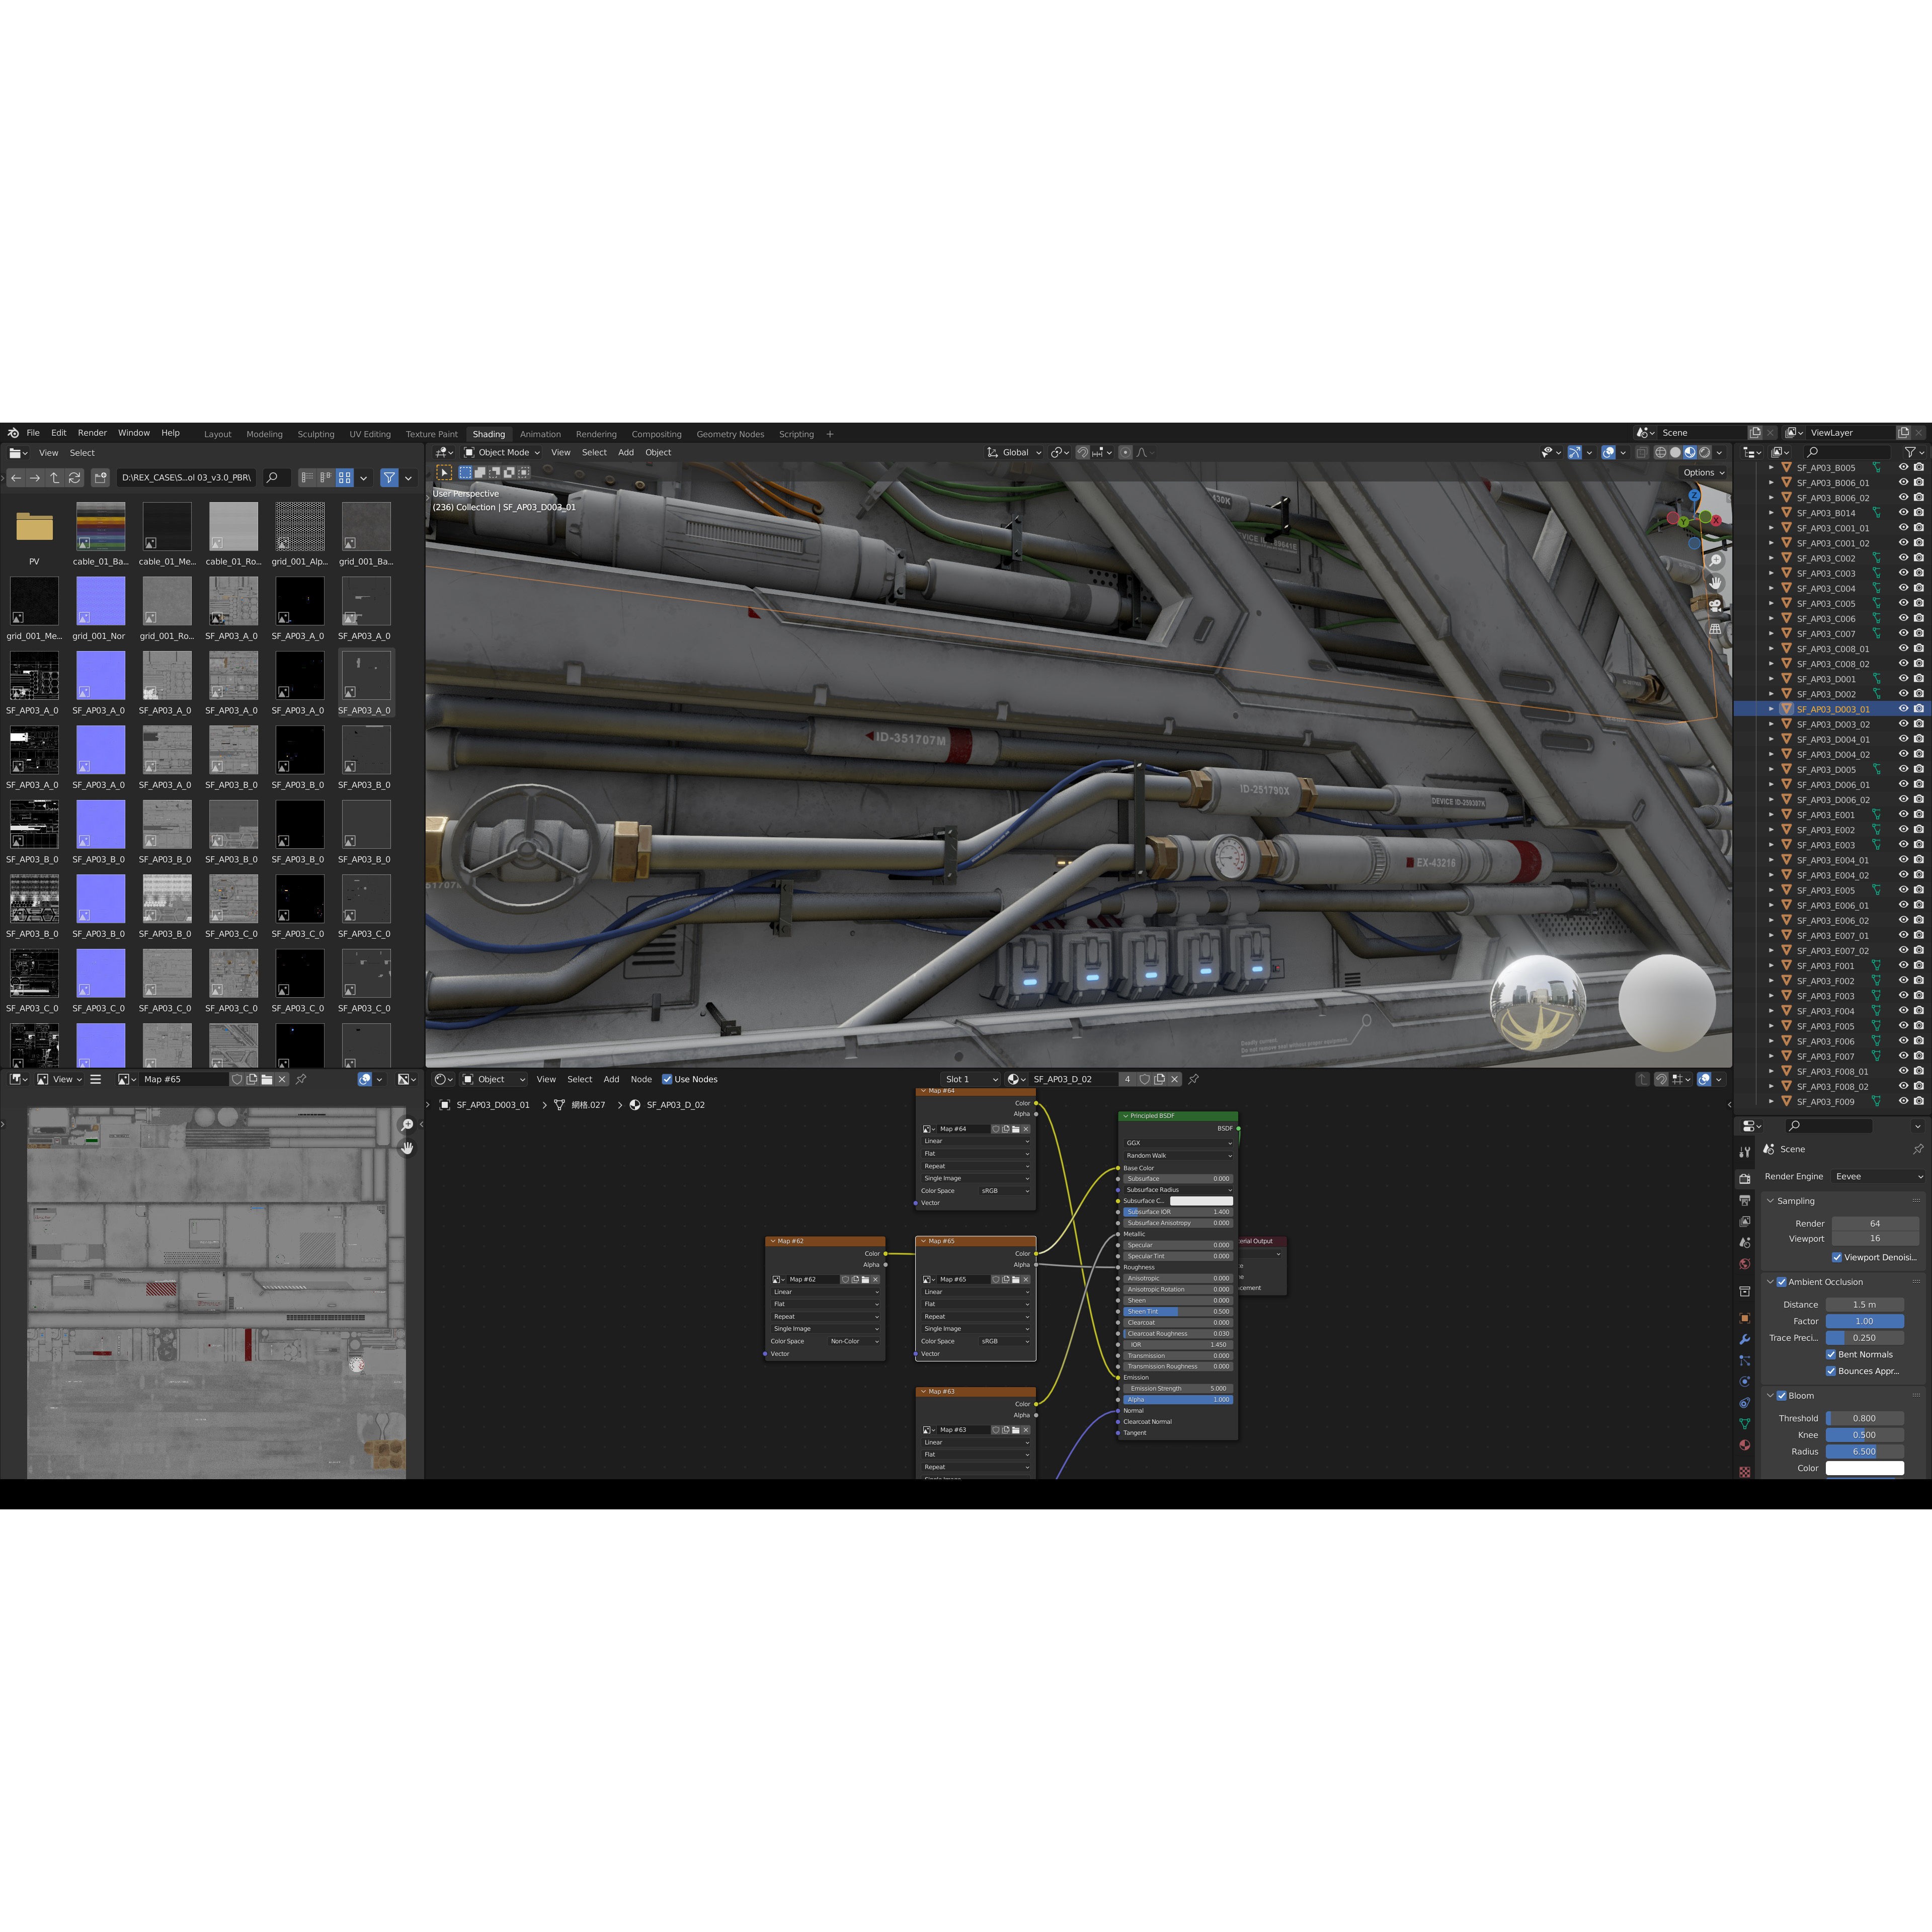The image size is (1932, 1932).
Task: Open the Render properties tab icon
Action: click(1745, 1179)
